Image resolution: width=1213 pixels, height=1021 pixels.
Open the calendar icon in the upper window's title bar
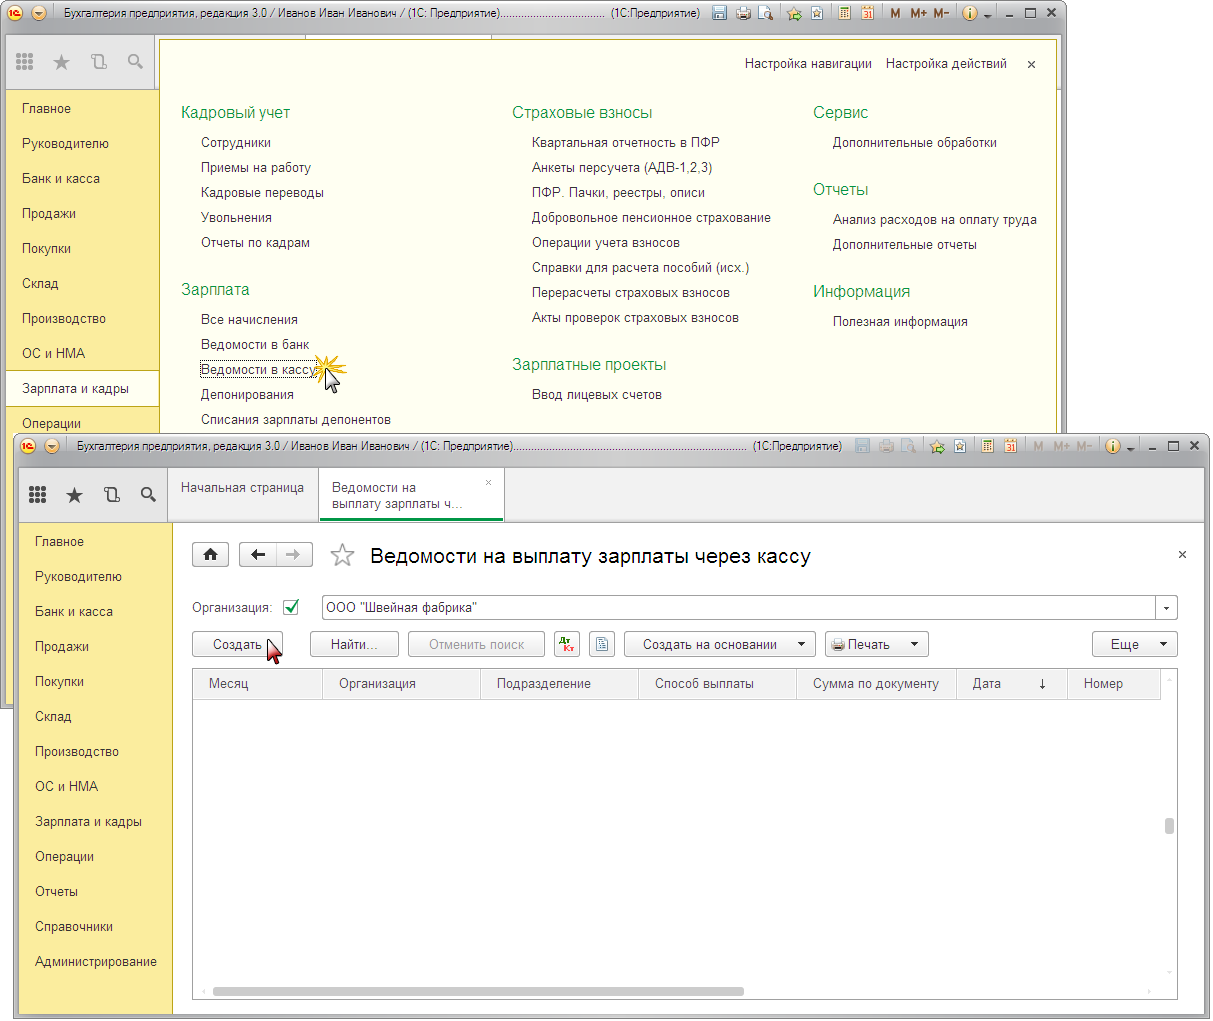tap(867, 14)
